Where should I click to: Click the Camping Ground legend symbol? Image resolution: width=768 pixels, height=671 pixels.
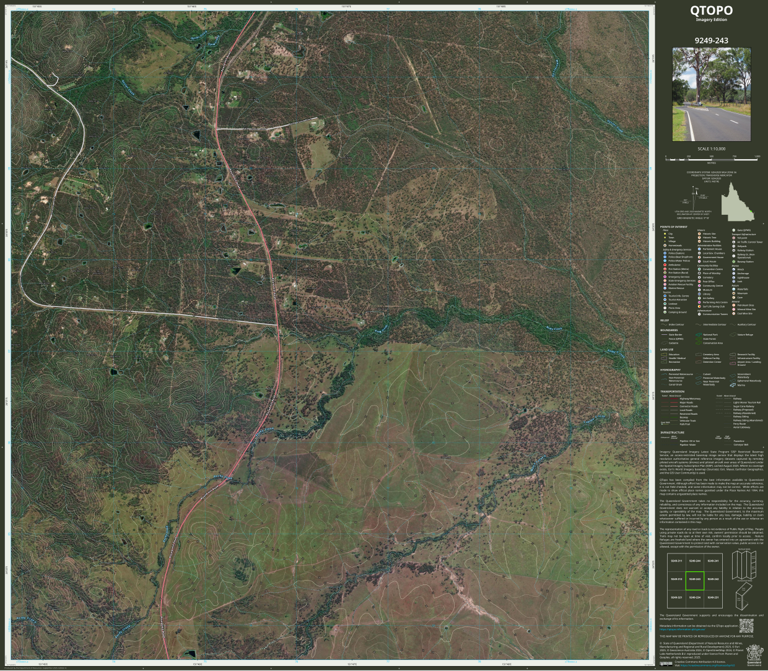pos(665,312)
